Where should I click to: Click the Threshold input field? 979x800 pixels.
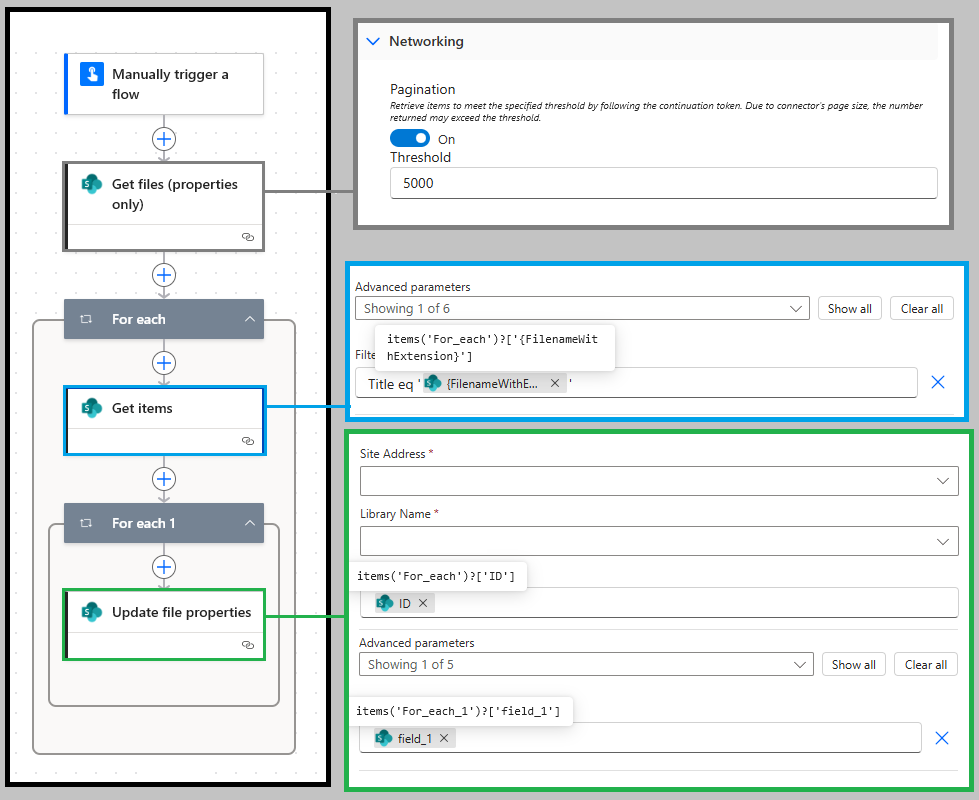pyautogui.click(x=663, y=183)
